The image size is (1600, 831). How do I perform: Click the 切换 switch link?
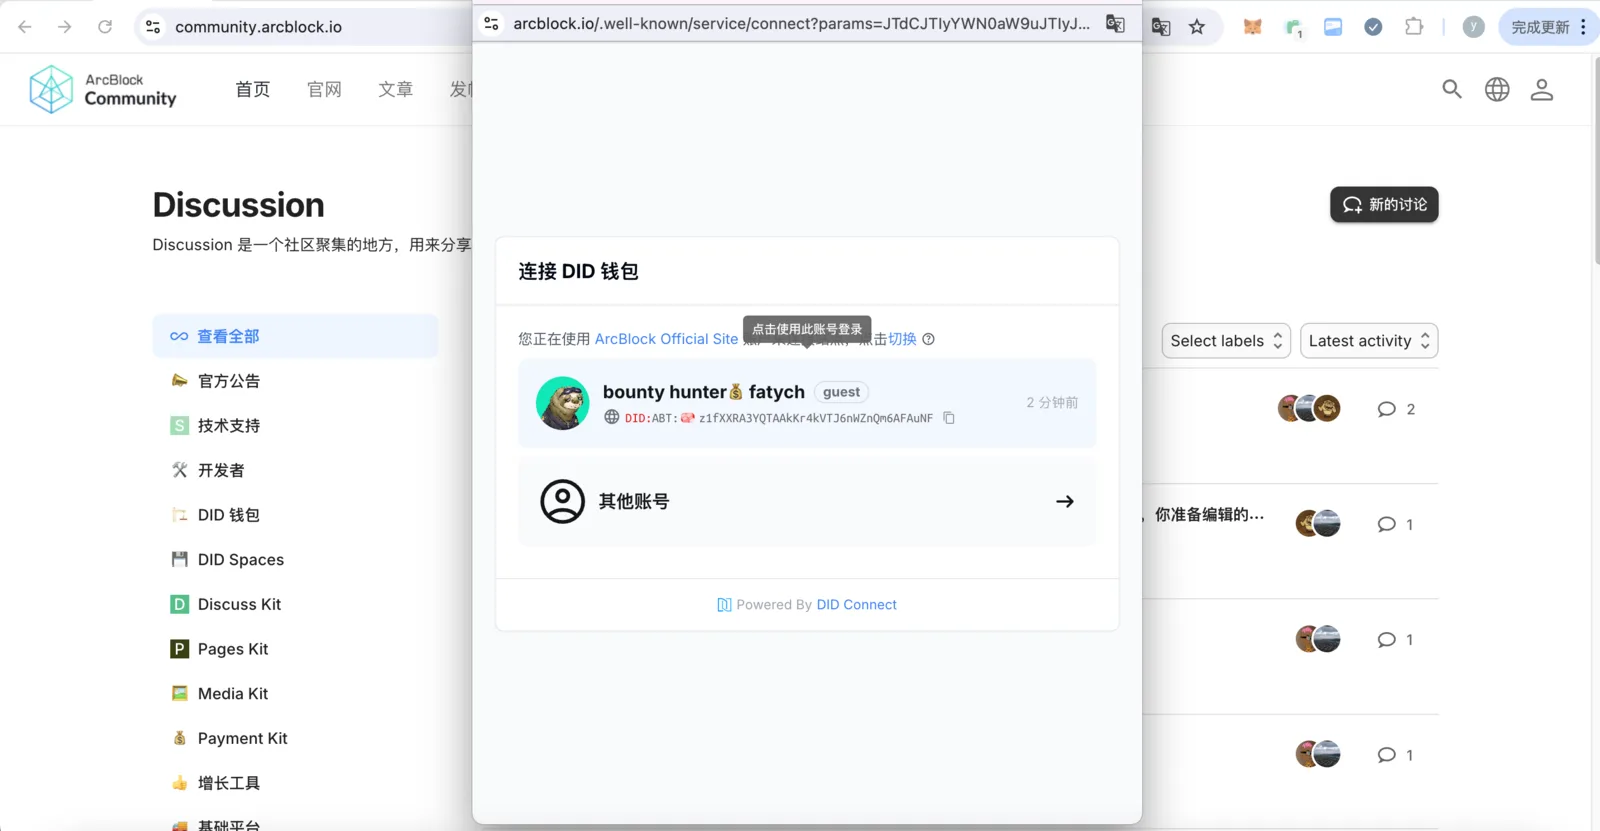point(902,339)
